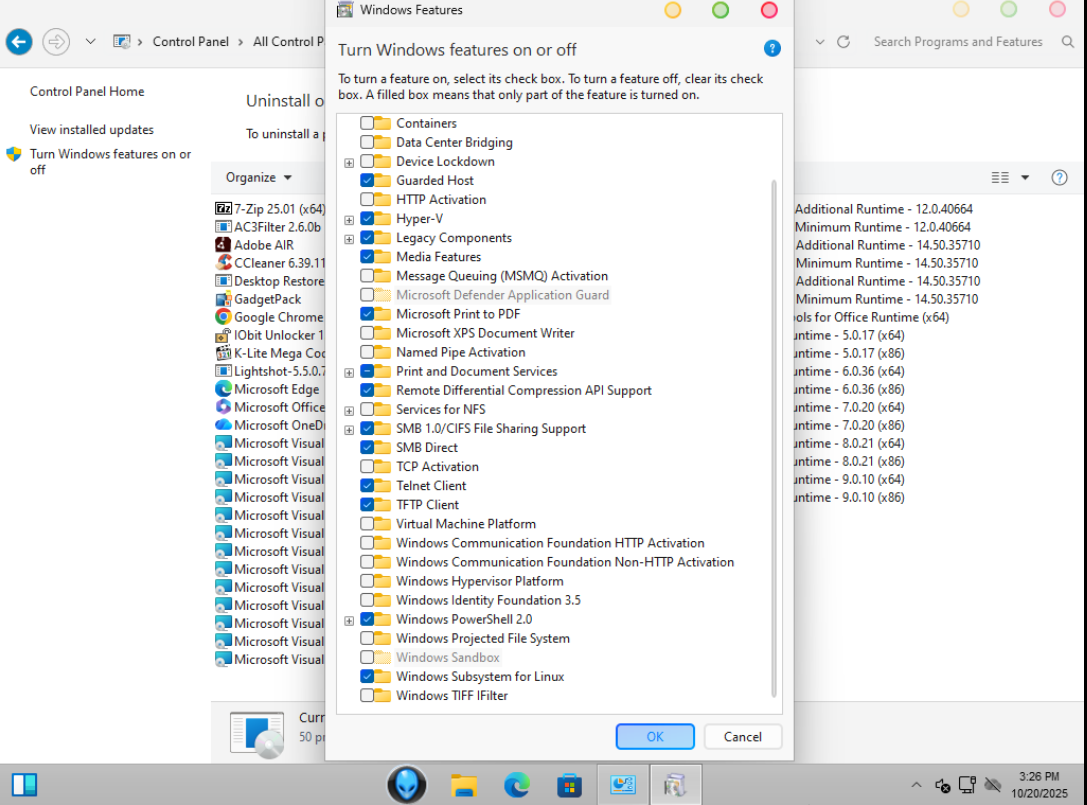Open the view options dropdown arrow
The height and width of the screenshot is (805, 1087).
coord(1025,178)
